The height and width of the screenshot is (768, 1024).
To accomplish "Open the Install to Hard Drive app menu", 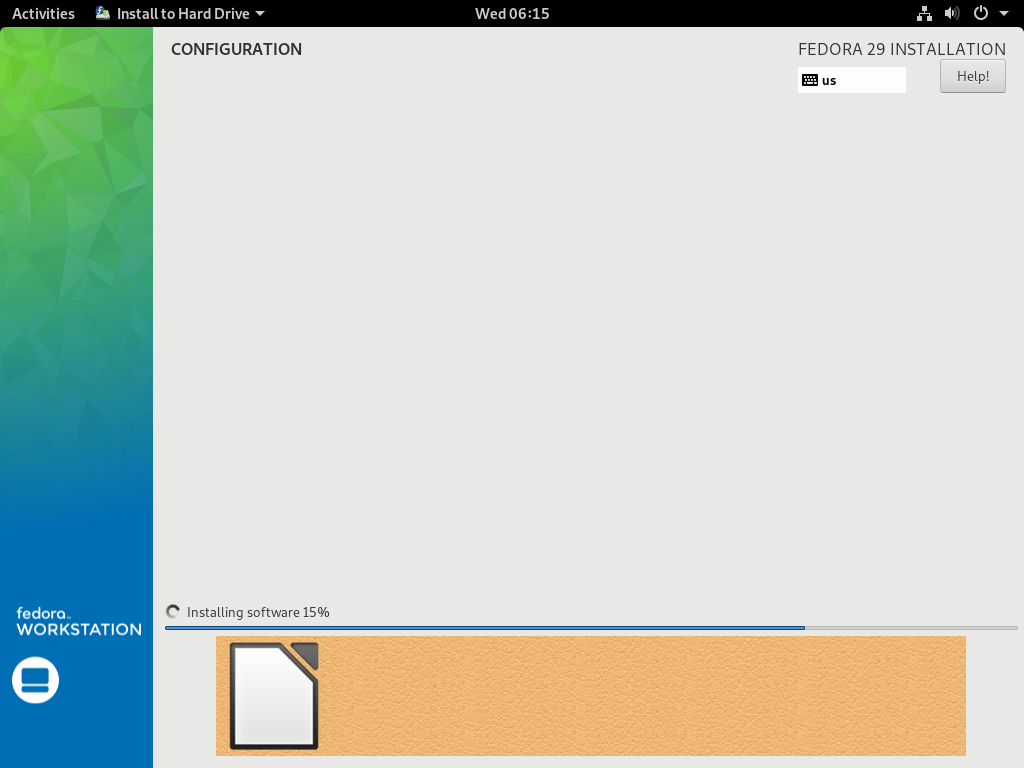I will point(180,13).
